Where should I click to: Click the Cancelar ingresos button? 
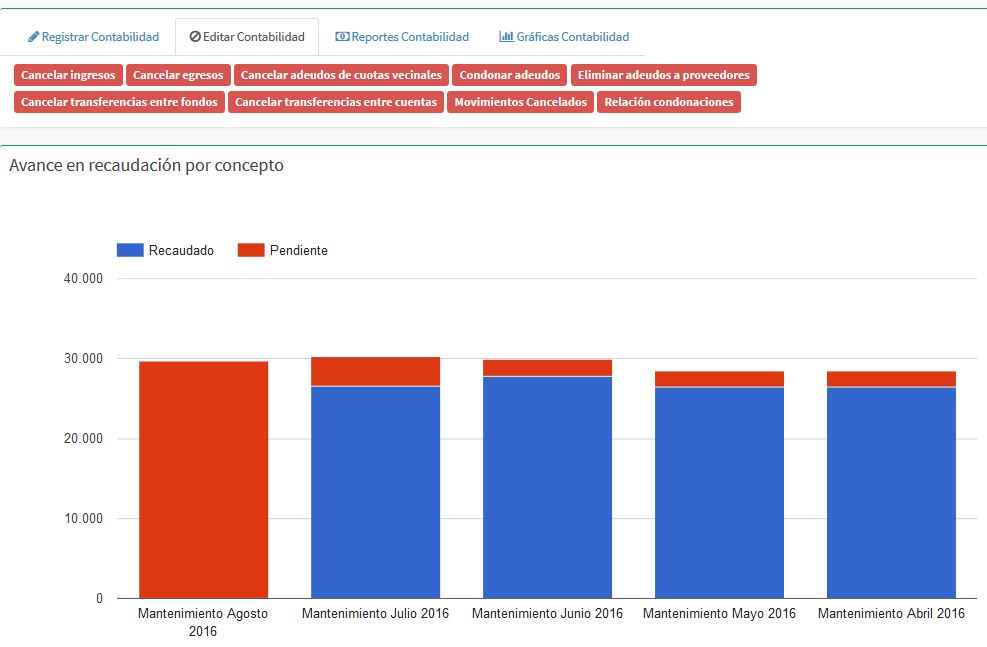pos(68,75)
